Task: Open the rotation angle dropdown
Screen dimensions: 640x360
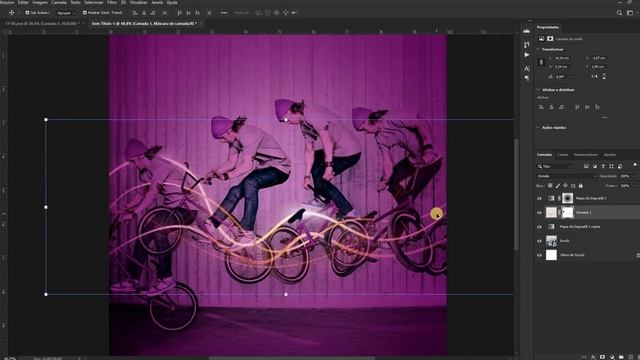Action: 570,76
